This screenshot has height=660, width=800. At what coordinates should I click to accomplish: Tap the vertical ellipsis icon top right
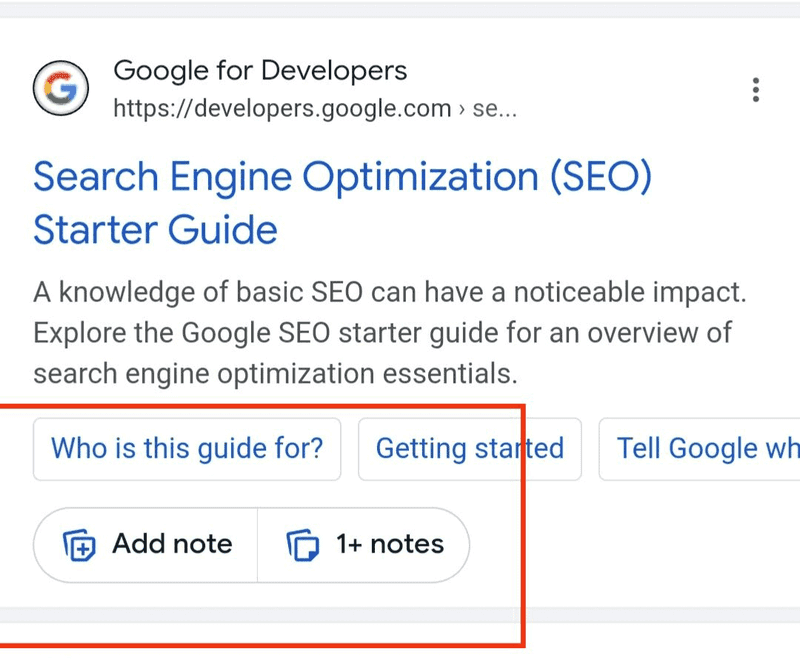(755, 88)
